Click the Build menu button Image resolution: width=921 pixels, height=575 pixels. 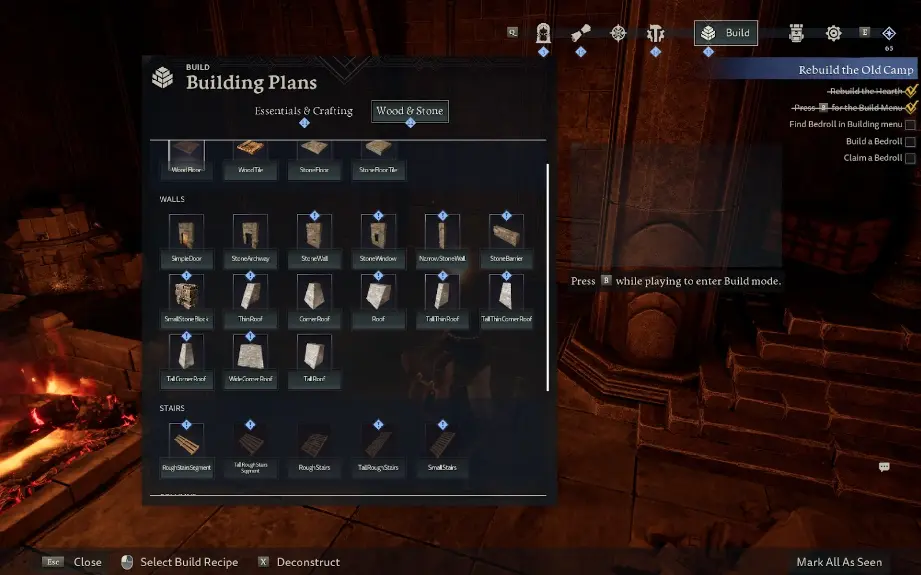pyautogui.click(x=726, y=33)
